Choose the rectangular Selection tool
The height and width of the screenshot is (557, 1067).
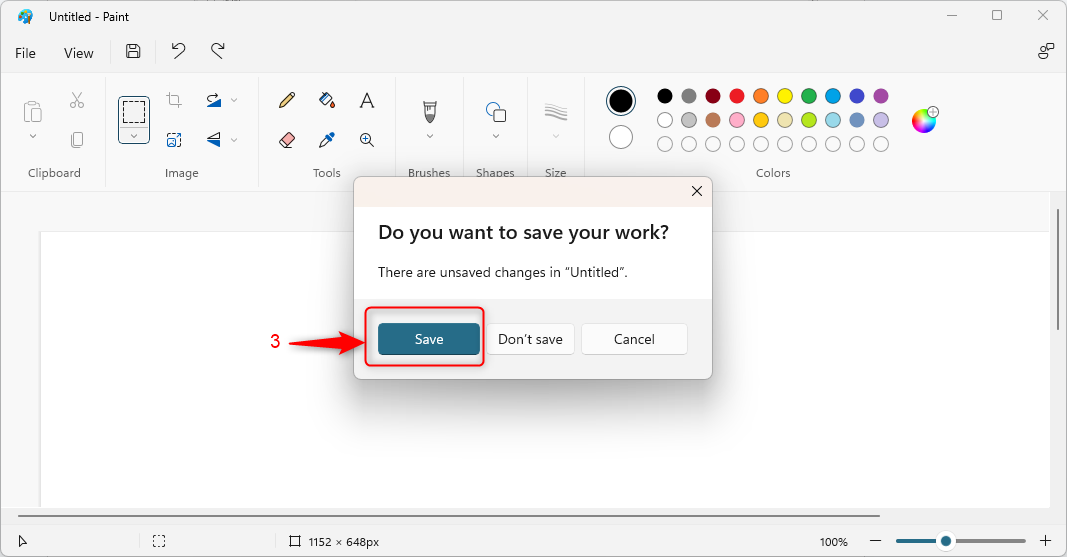[x=133, y=112]
